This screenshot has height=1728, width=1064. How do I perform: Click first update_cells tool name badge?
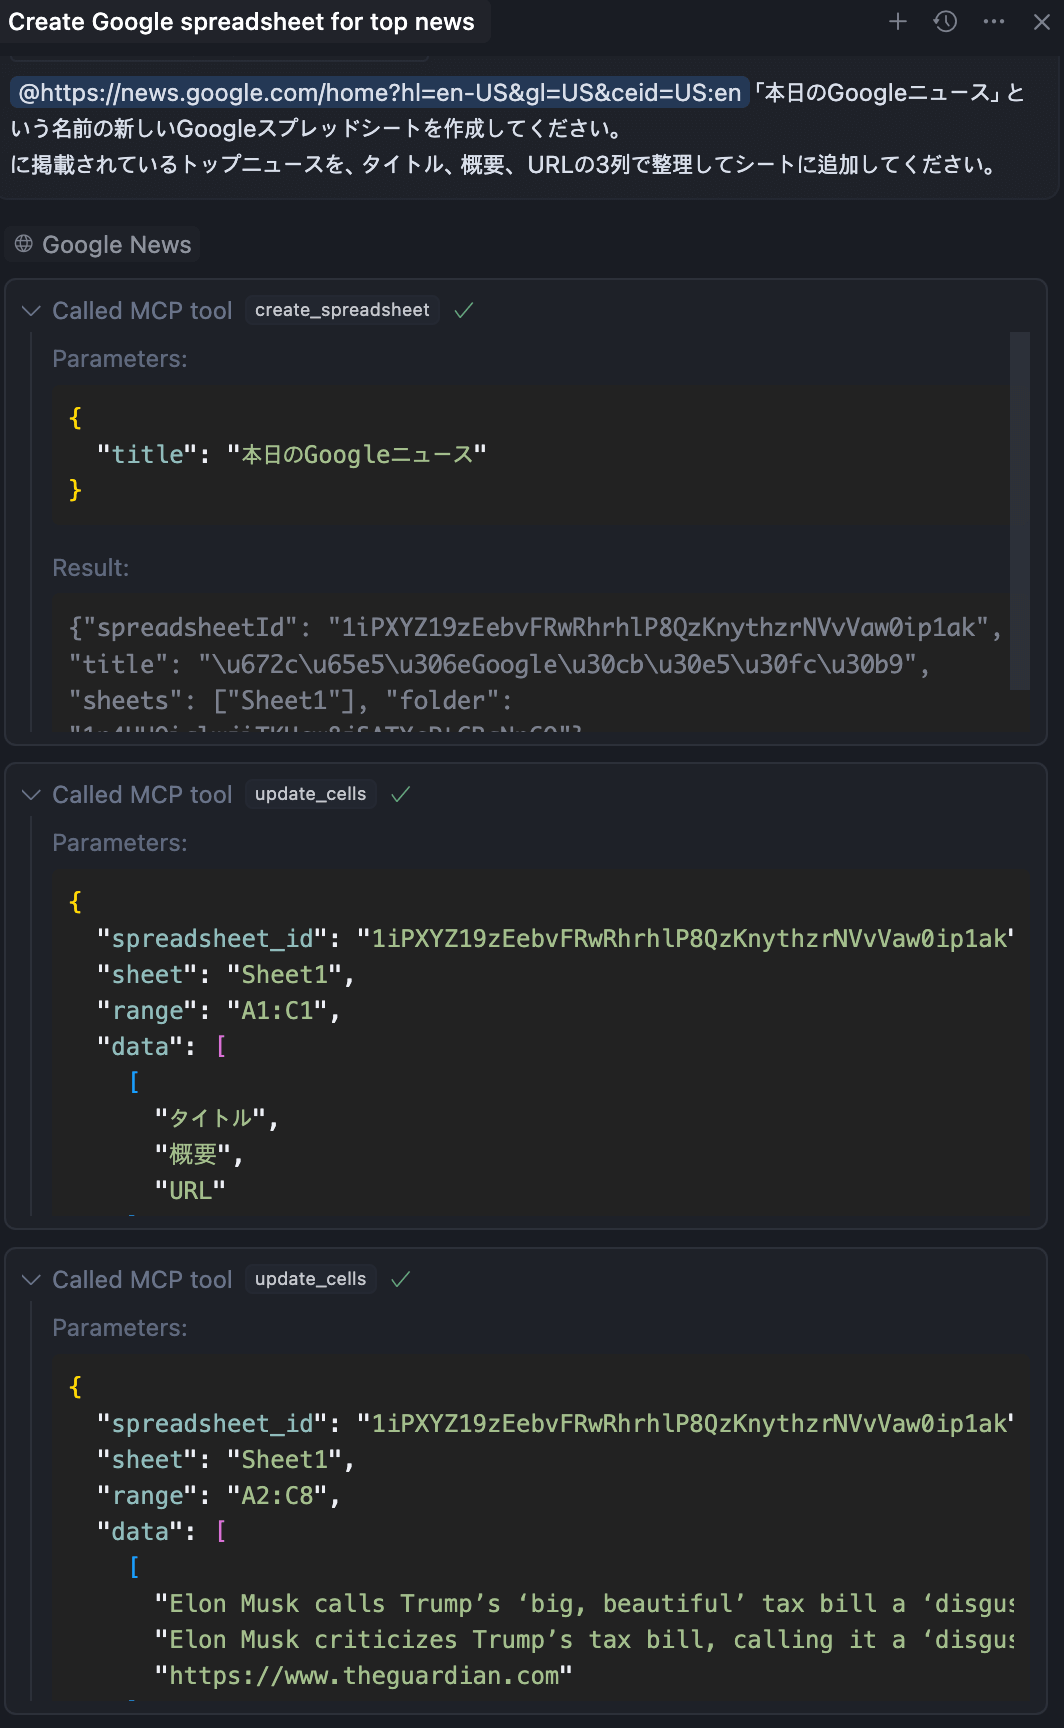coord(310,794)
